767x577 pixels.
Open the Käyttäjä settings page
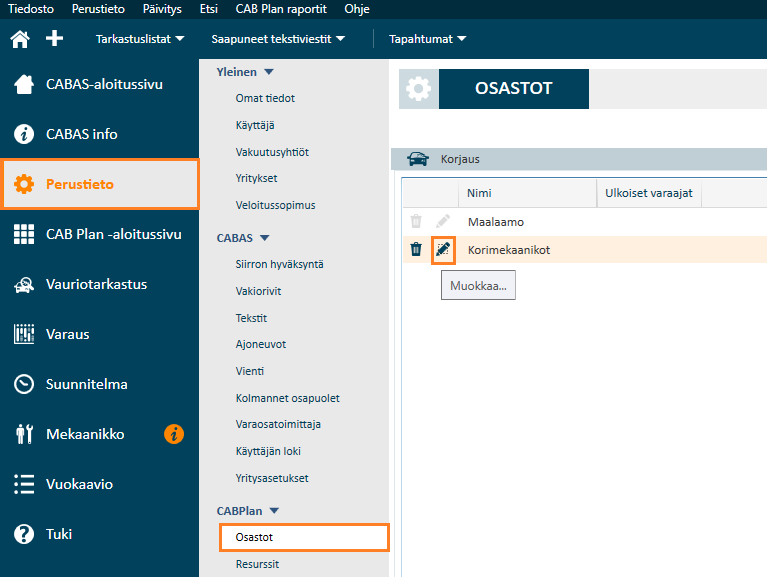tap(255, 125)
